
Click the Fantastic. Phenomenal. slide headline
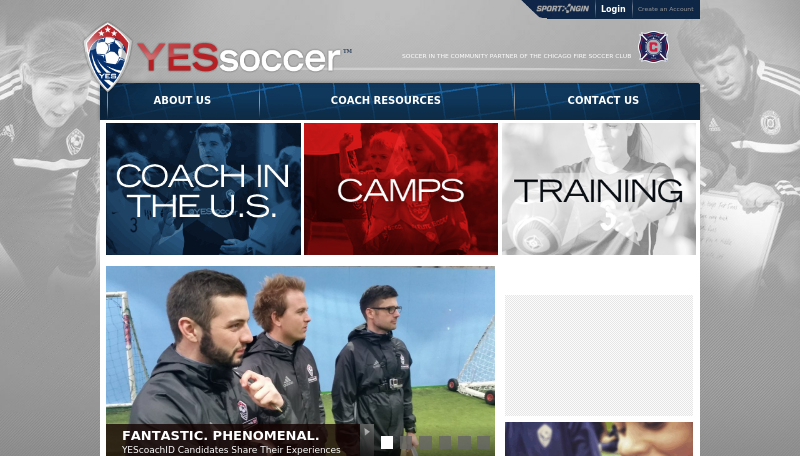(220, 436)
